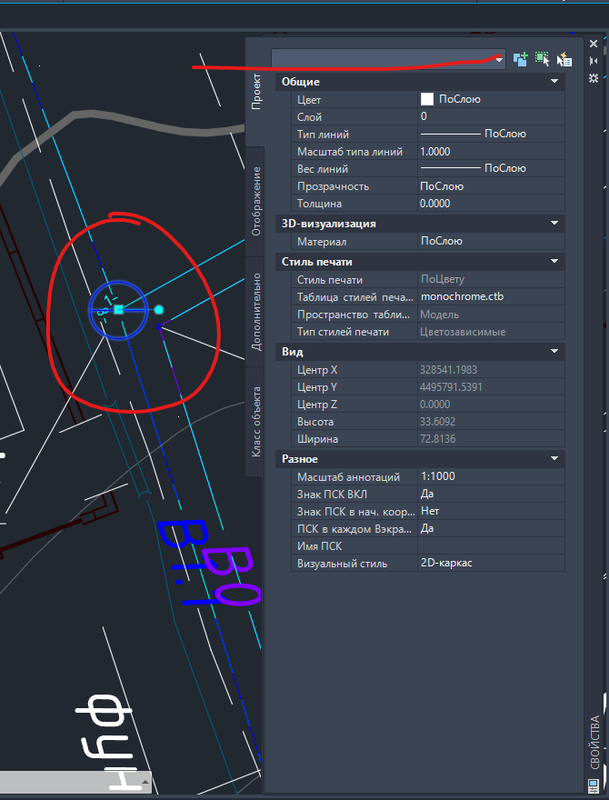The width and height of the screenshot is (609, 800).
Task: Select the round cyan grip right of the circle
Action: coord(159,309)
